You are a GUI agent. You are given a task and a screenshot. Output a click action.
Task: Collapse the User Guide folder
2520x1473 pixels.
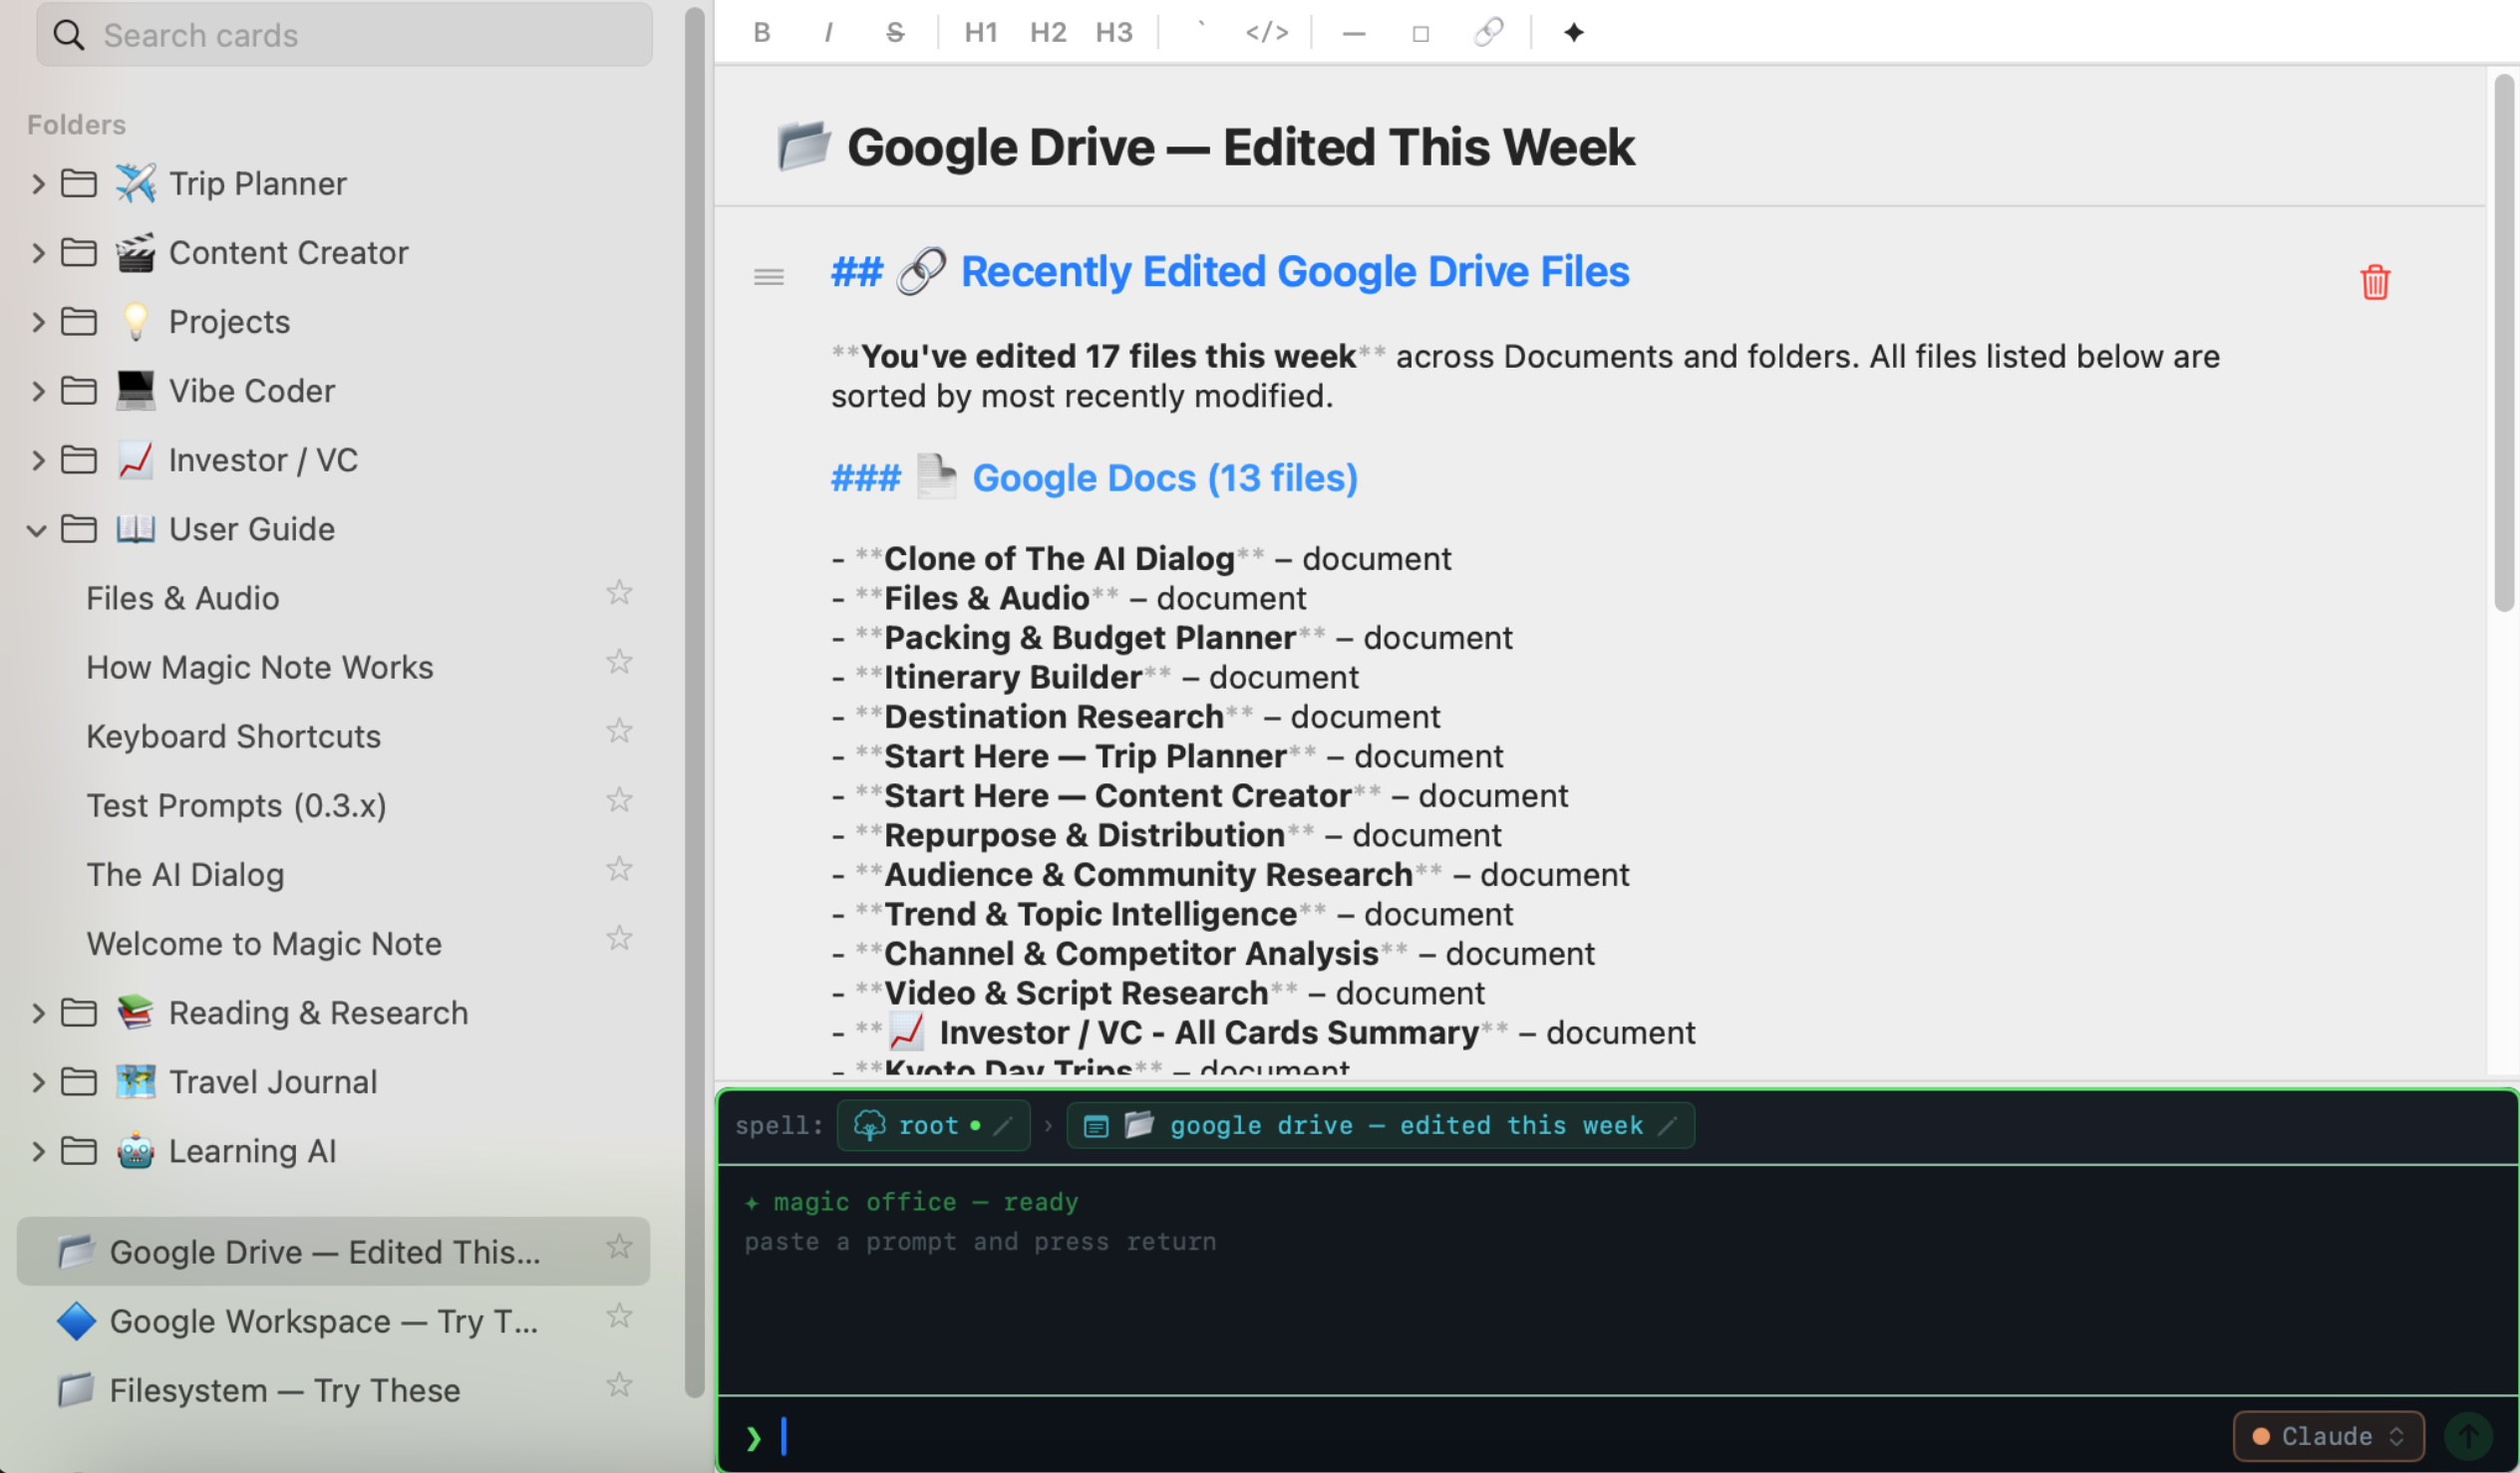tap(38, 529)
